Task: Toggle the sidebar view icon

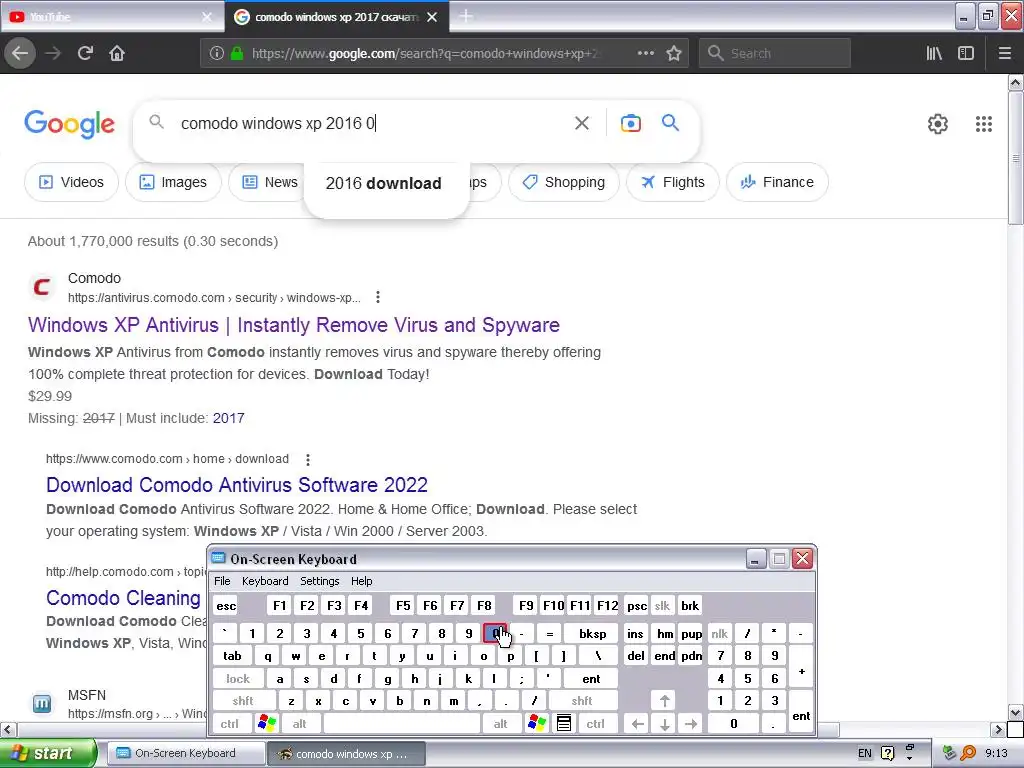Action: [966, 53]
